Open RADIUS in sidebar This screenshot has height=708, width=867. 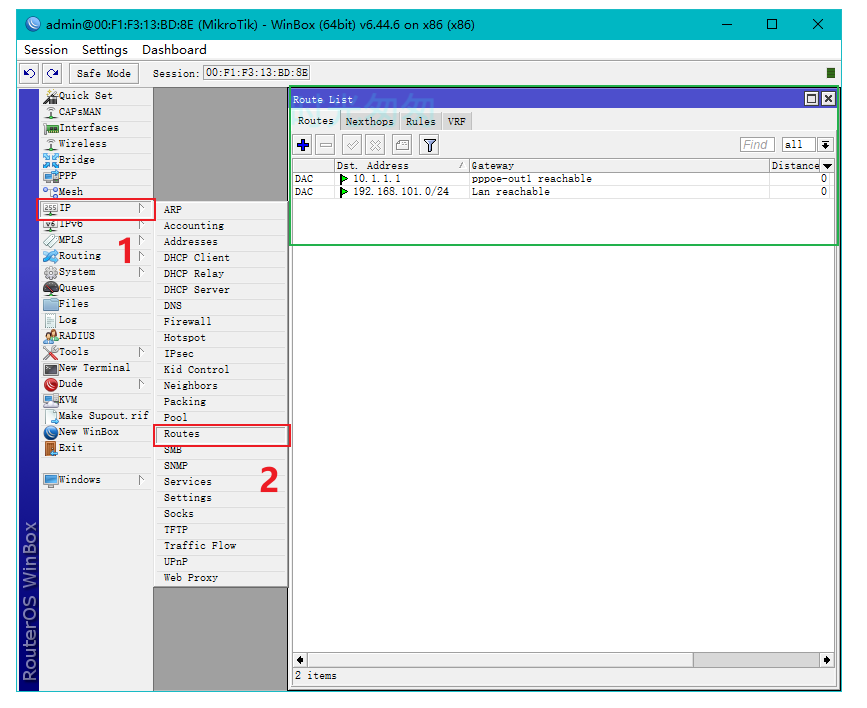[x=97, y=336]
